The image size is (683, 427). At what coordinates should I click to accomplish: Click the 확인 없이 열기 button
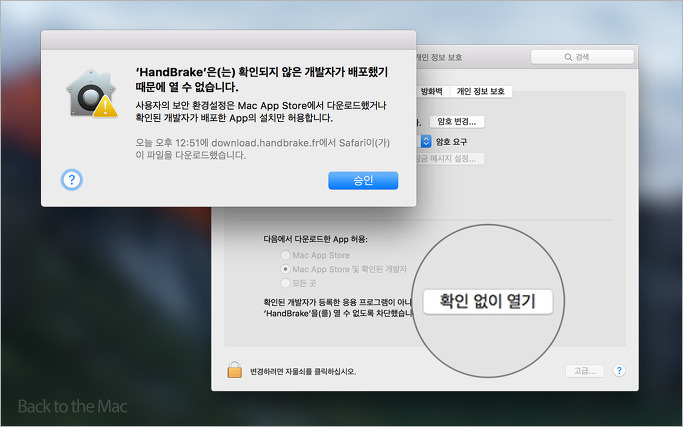[488, 302]
